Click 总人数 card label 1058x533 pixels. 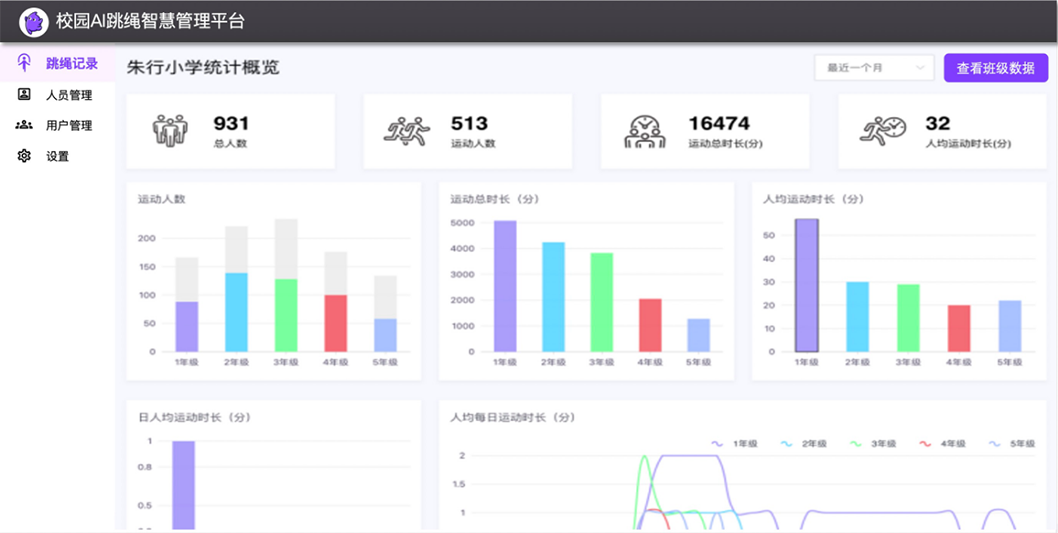tap(230, 144)
